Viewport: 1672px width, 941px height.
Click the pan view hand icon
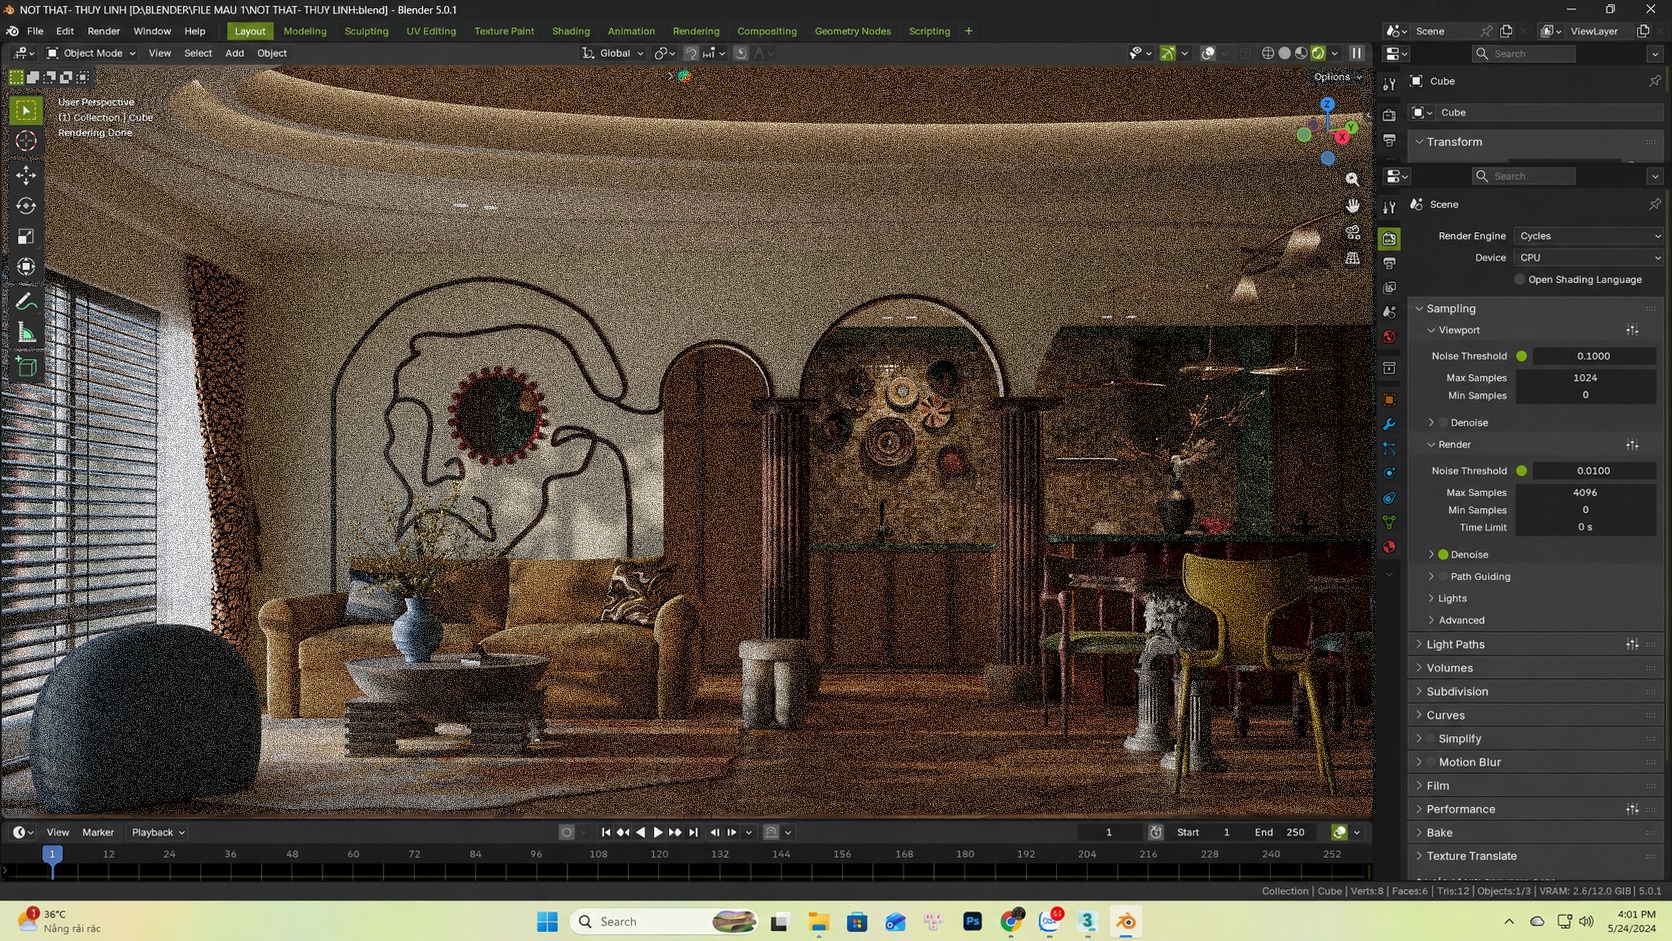coord(1352,205)
